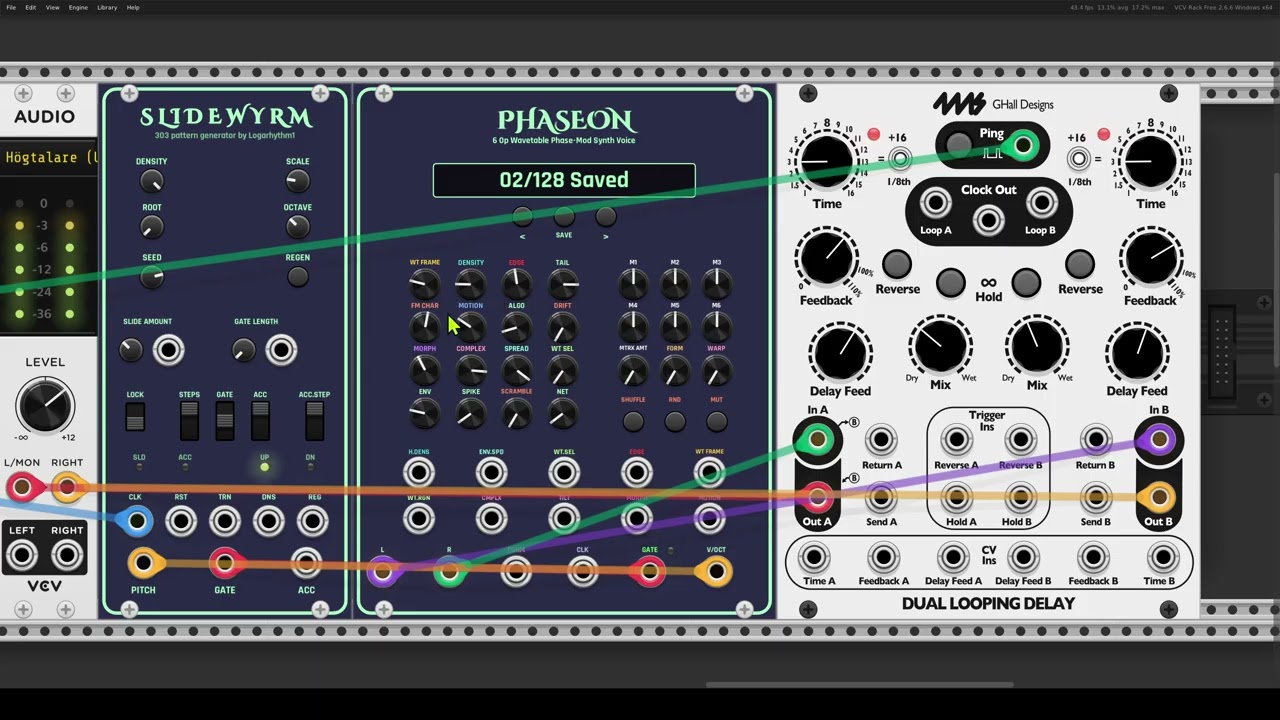This screenshot has height=720, width=1280.
Task: Click the Phaseon MTRX AMT knob
Action: 633,371
